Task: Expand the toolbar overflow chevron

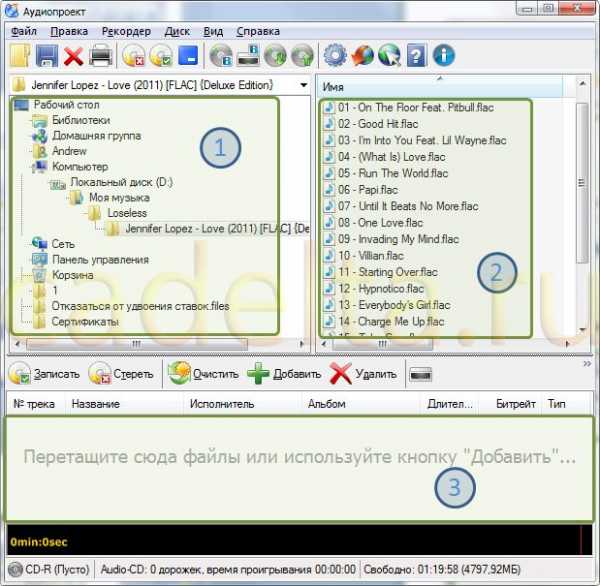Action: coord(587,363)
